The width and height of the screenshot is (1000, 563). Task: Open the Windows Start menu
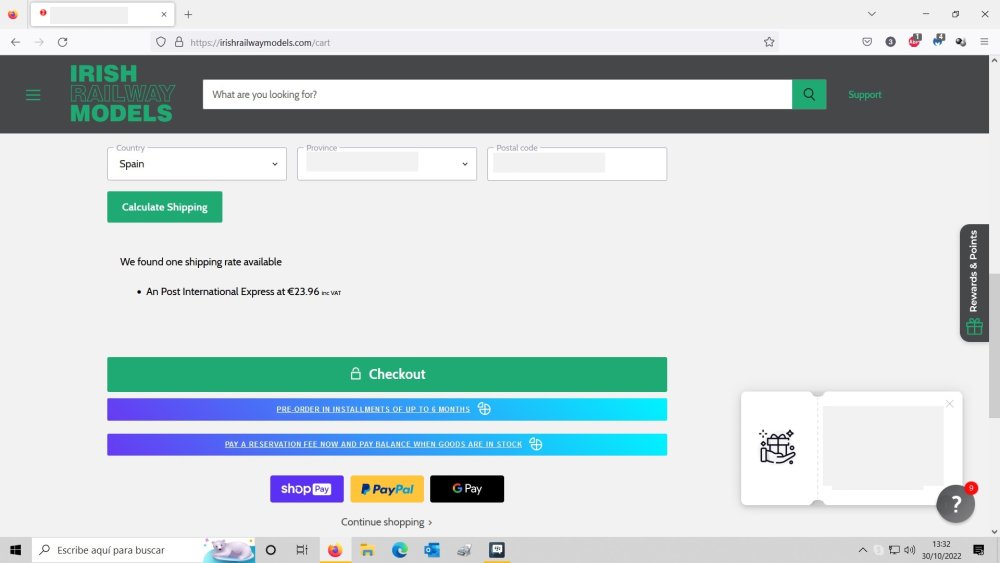15,550
